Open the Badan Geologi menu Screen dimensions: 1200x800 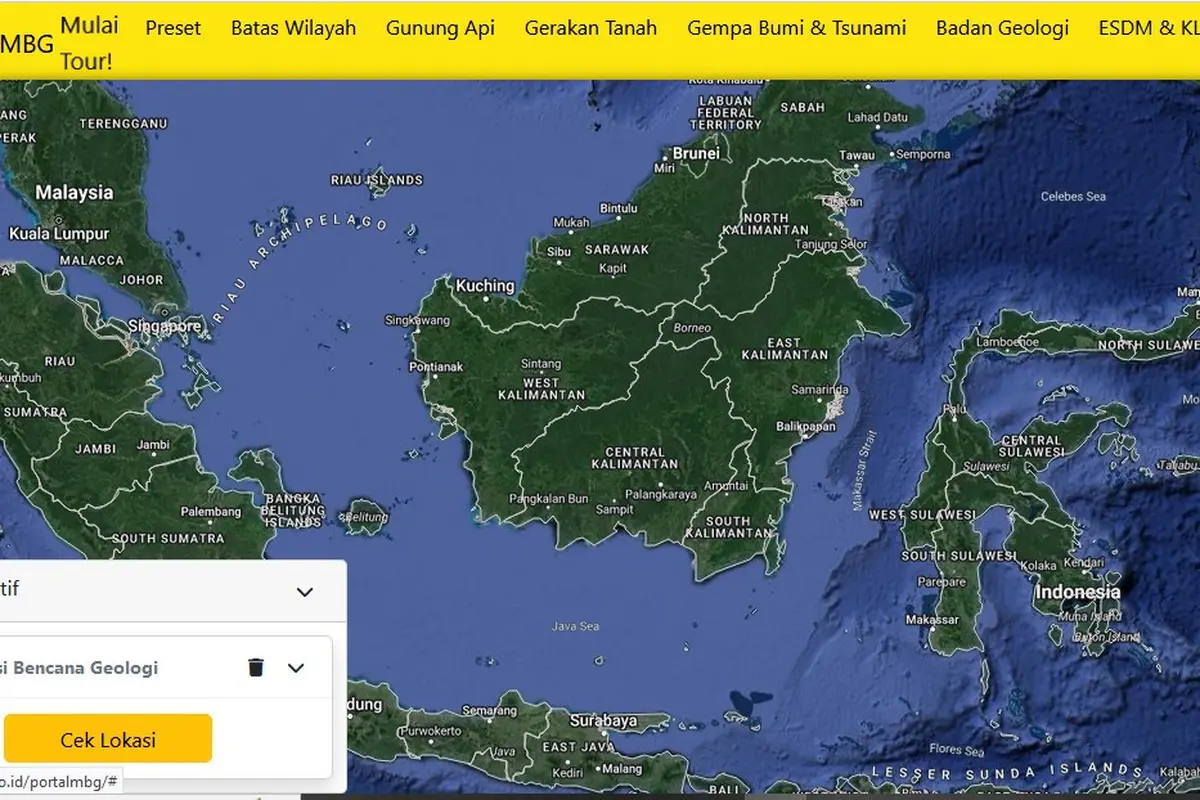pos(1002,28)
